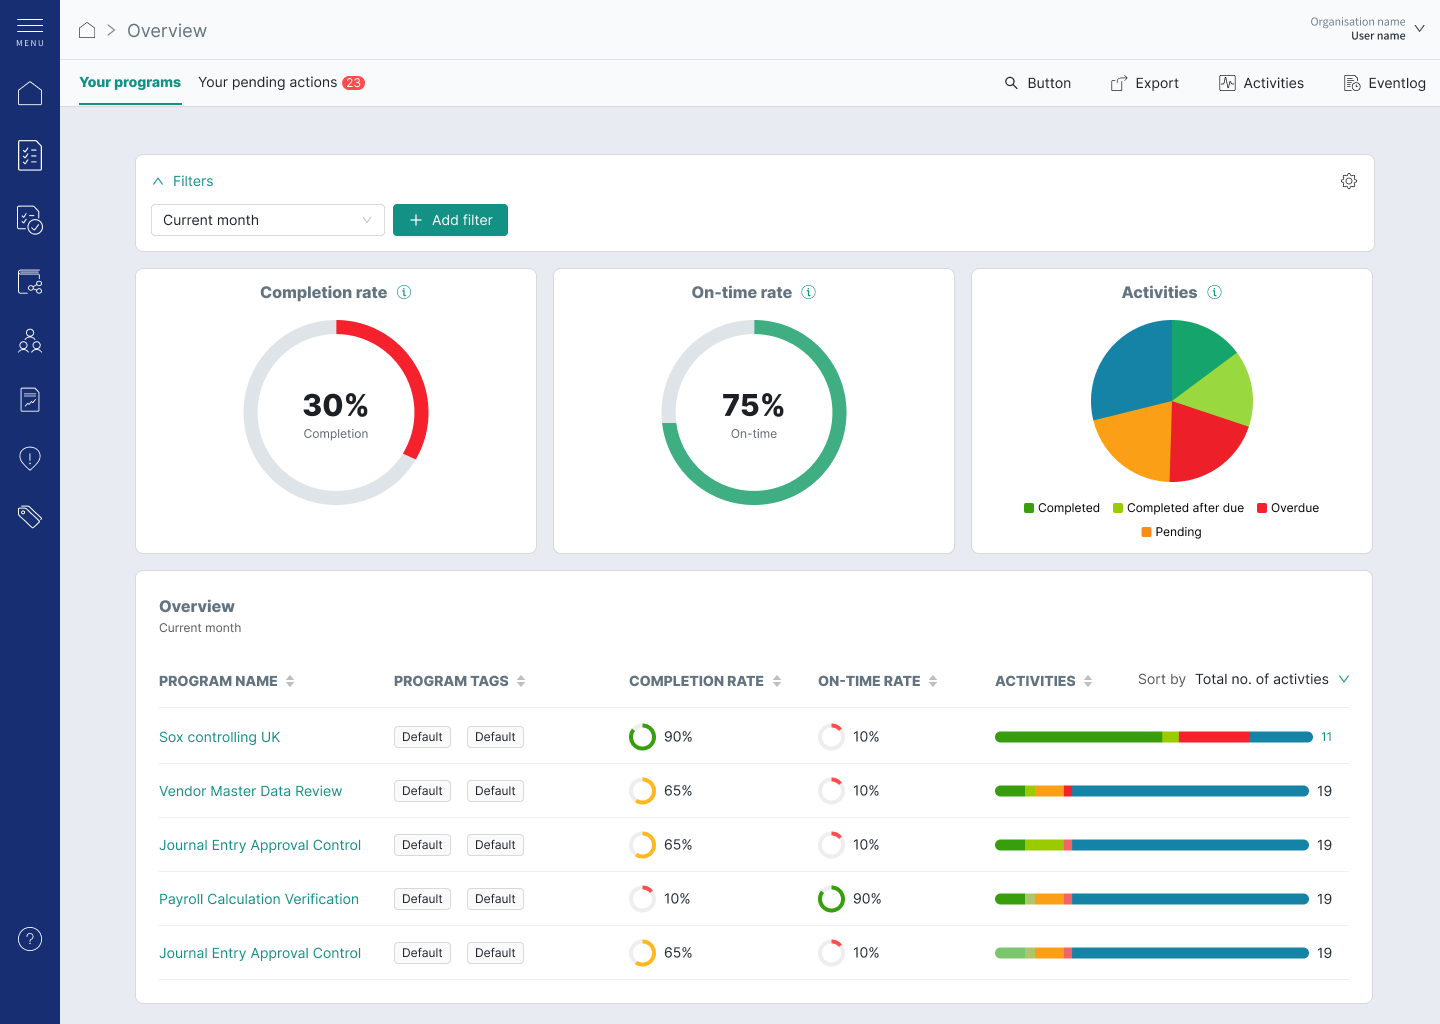Toggle Overdue legend in Activities chart
Image resolution: width=1440 pixels, height=1024 pixels.
(x=1288, y=508)
